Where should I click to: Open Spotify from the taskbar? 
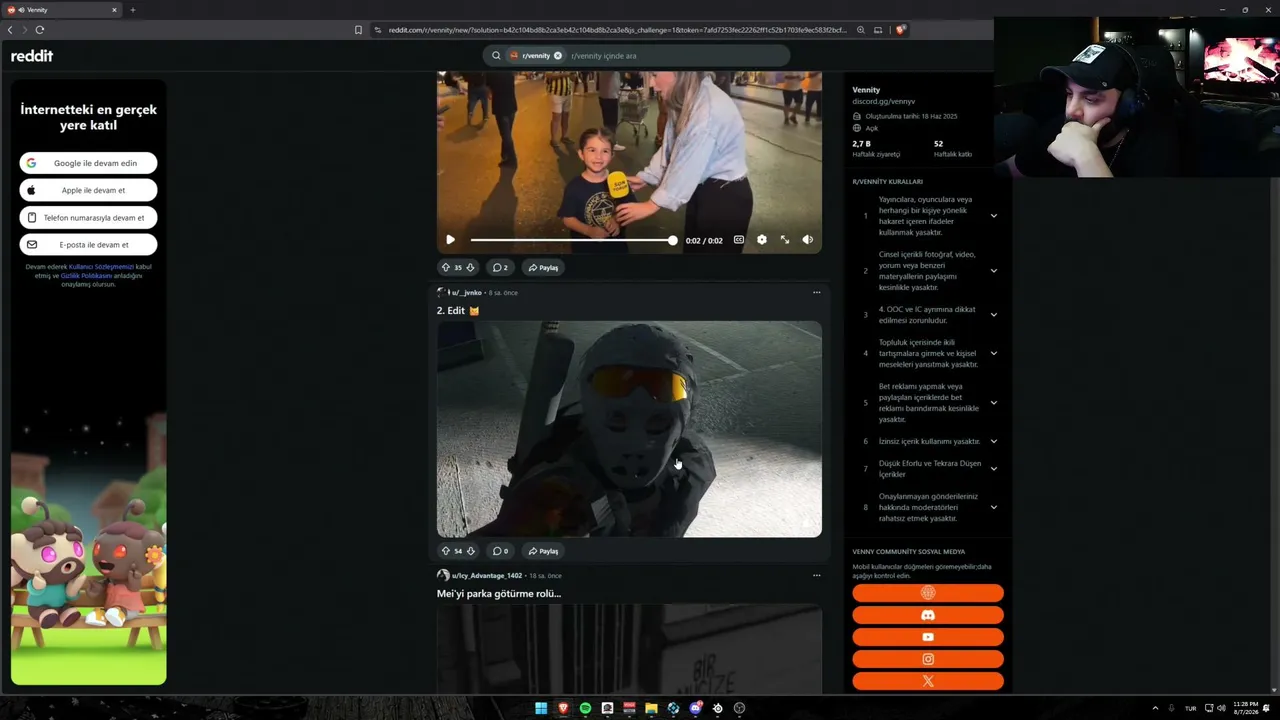[585, 708]
